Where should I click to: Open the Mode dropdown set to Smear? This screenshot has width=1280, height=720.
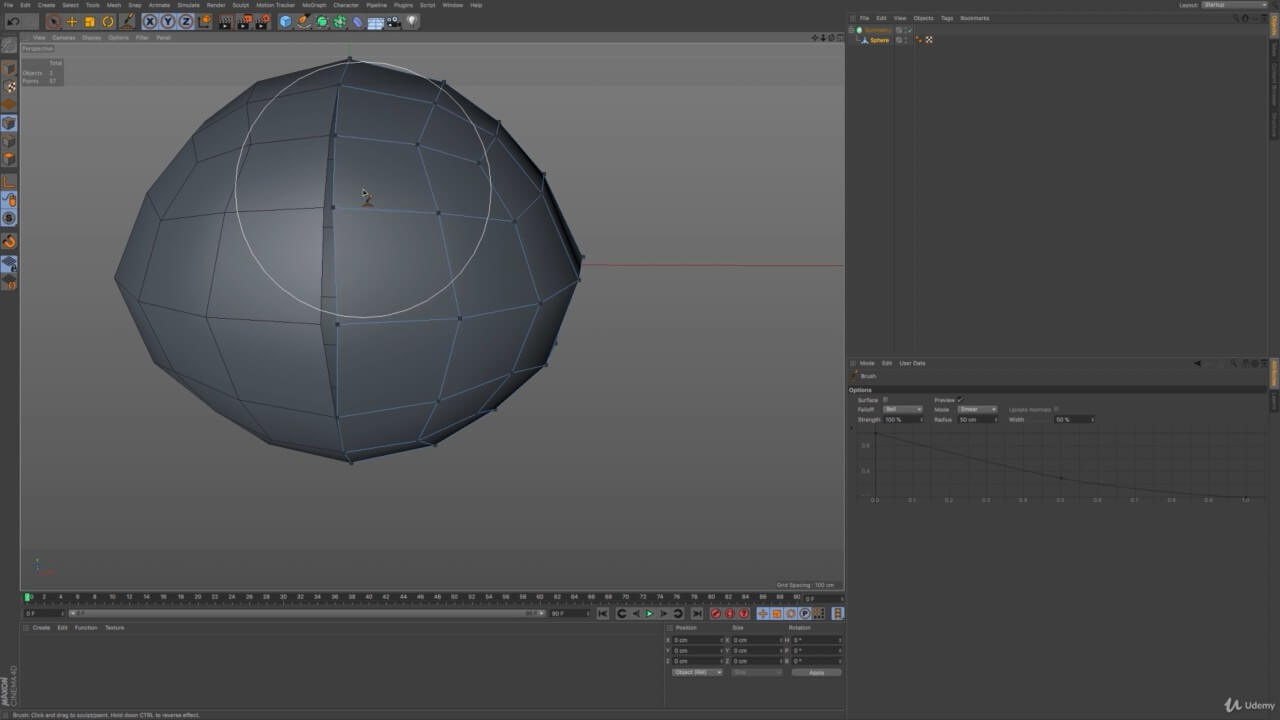[x=977, y=409]
